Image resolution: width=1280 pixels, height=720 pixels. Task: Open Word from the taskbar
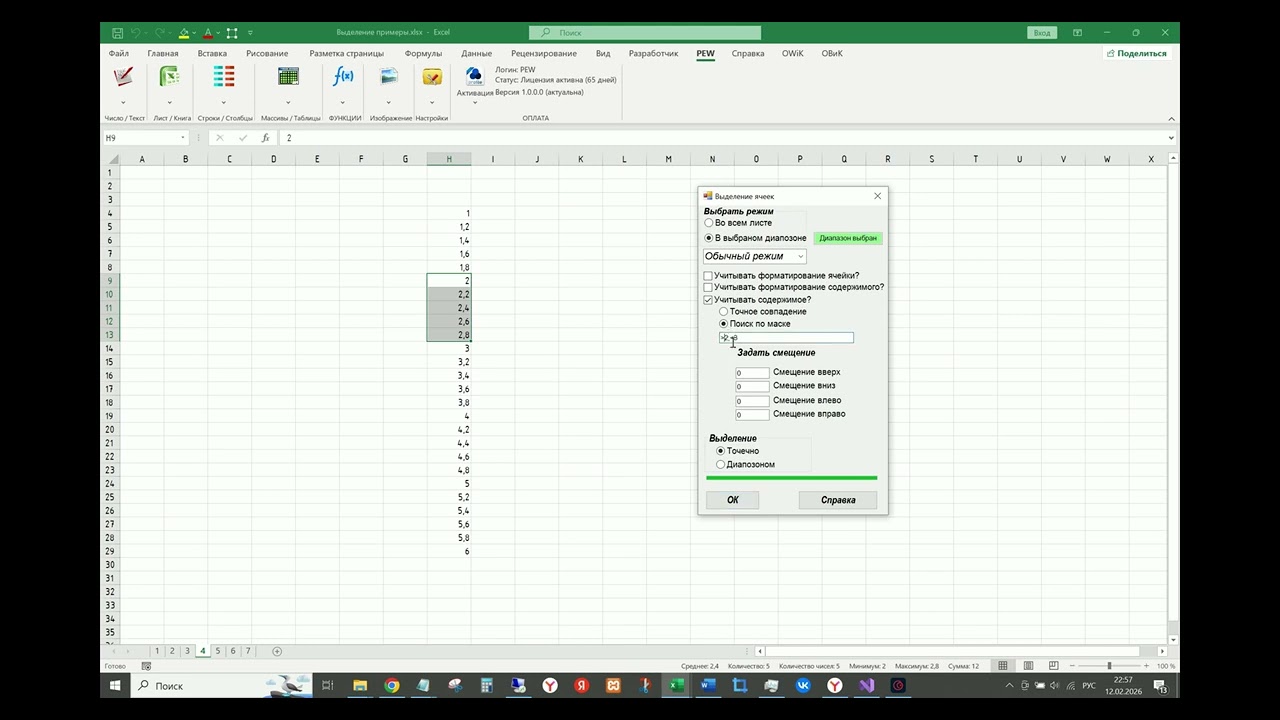708,686
